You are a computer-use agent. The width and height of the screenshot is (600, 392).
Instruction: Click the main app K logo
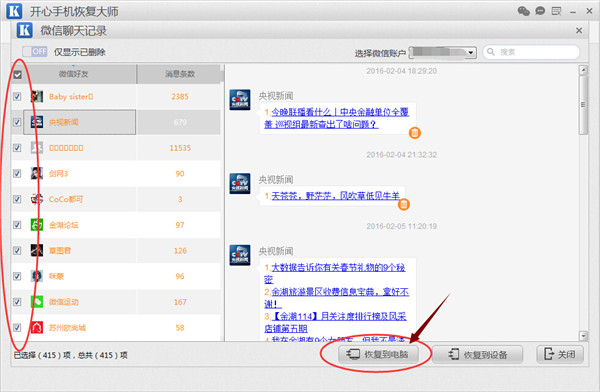14,11
